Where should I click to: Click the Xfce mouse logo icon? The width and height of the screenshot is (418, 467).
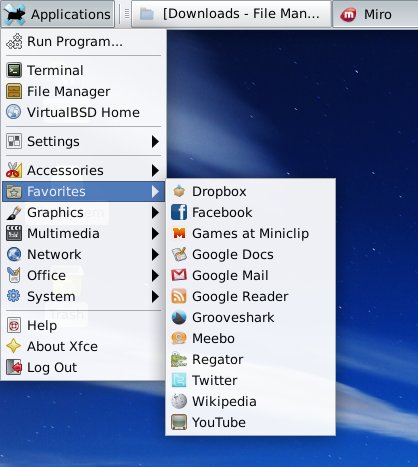15,14
